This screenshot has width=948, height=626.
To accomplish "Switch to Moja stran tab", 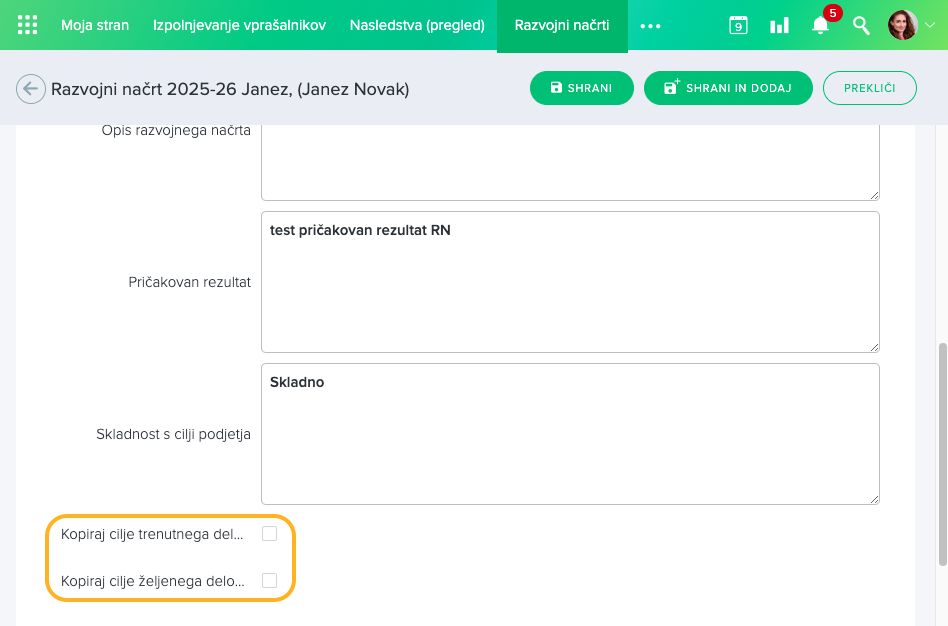I will (x=95, y=25).
